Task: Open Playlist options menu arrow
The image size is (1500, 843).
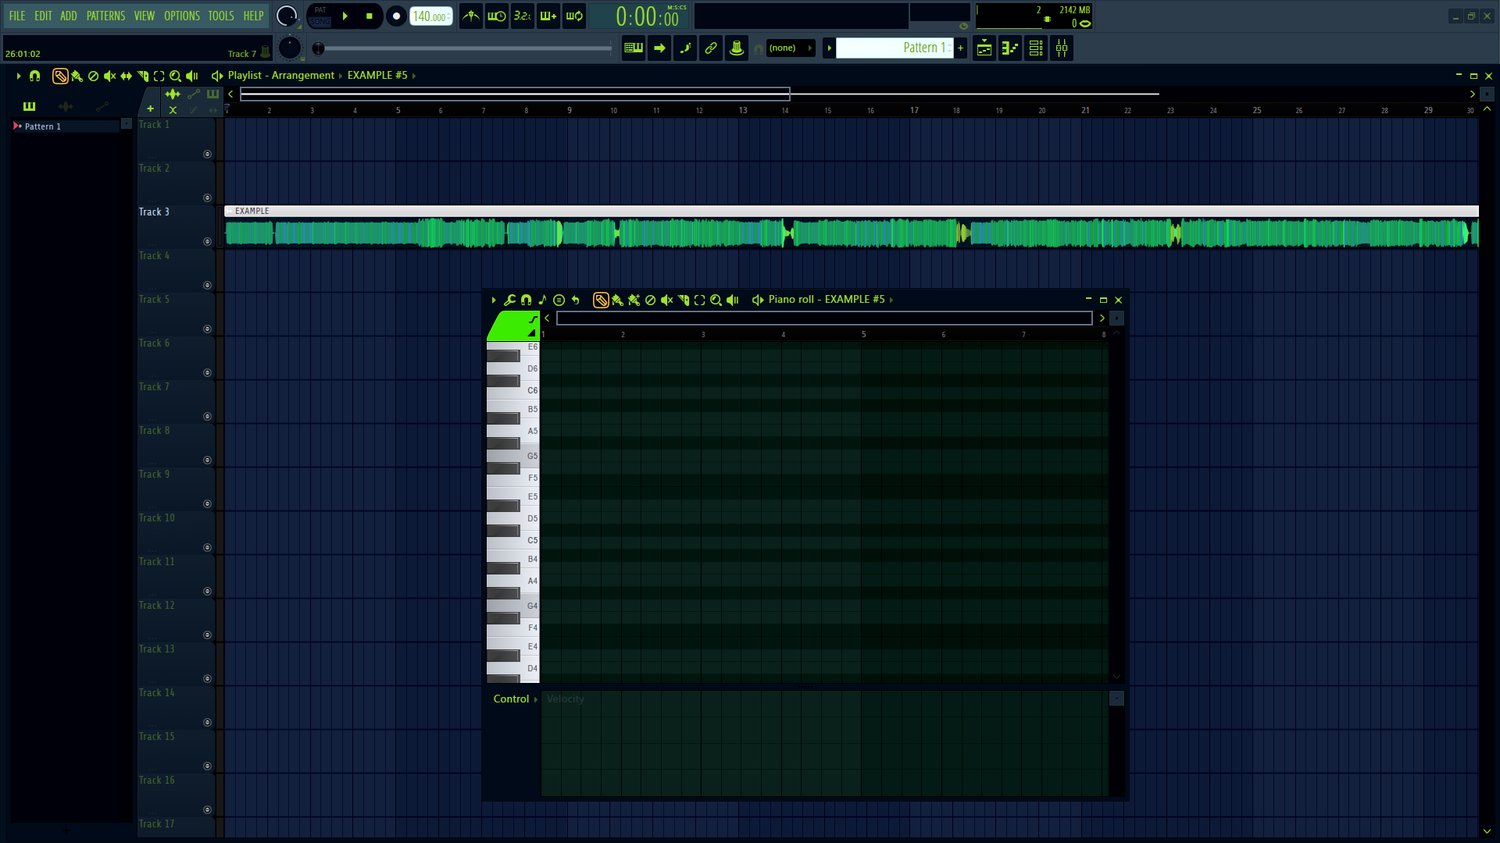Action: click(x=18, y=76)
